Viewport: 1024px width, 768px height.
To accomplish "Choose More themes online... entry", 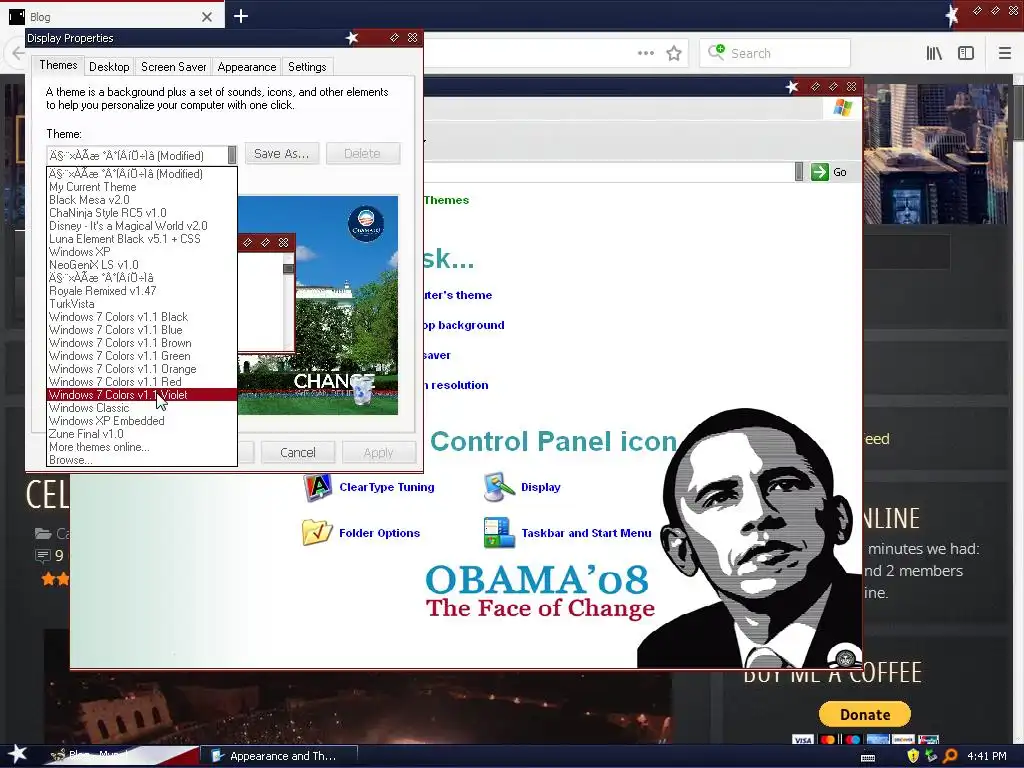I will (142, 447).
